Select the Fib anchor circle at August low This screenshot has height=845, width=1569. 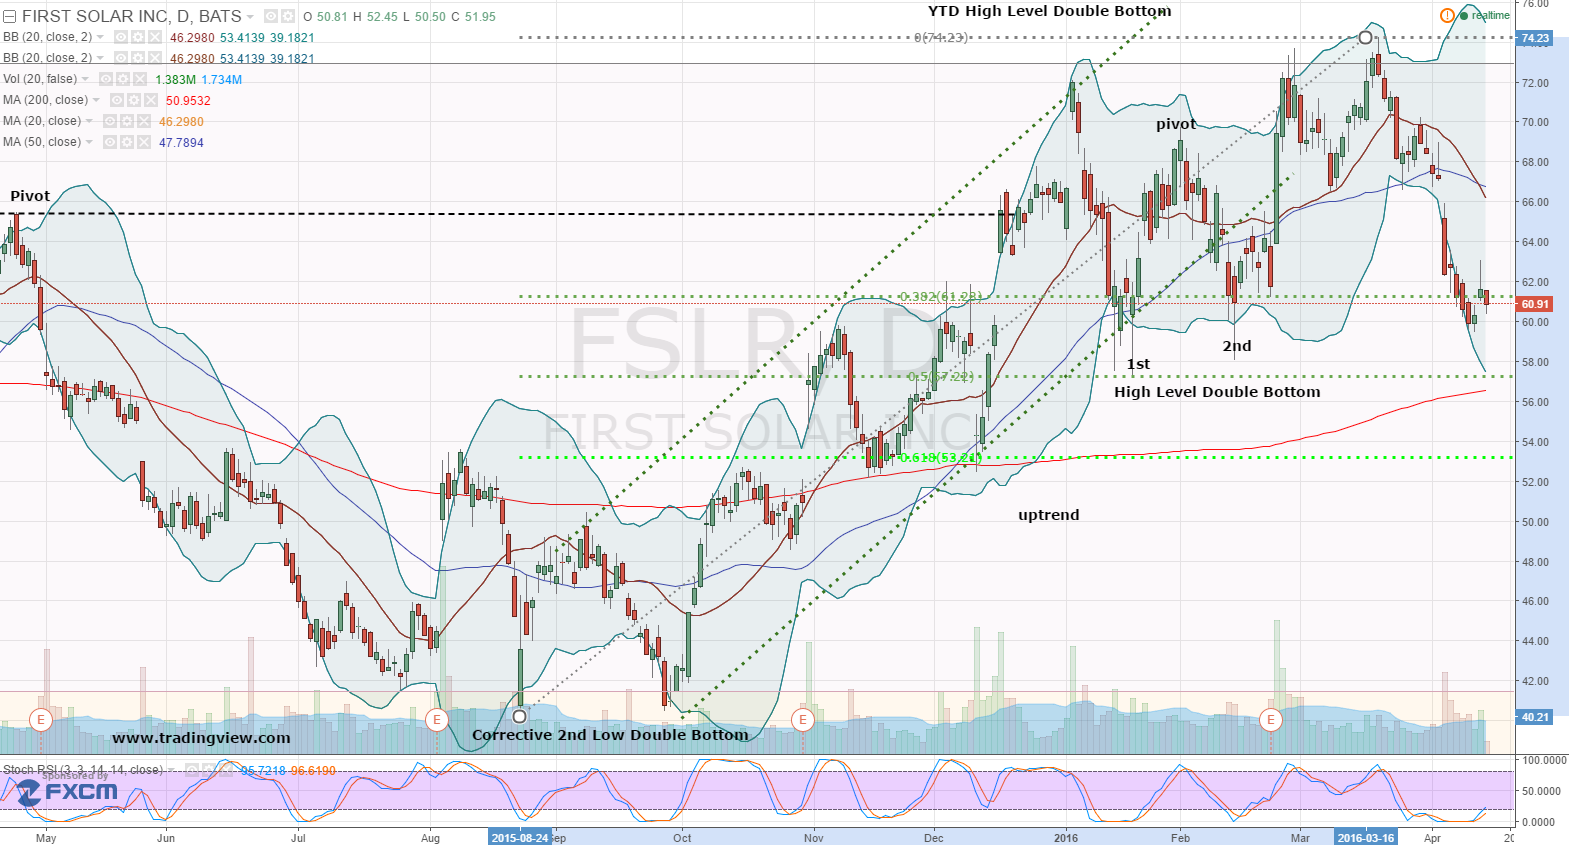pos(519,717)
